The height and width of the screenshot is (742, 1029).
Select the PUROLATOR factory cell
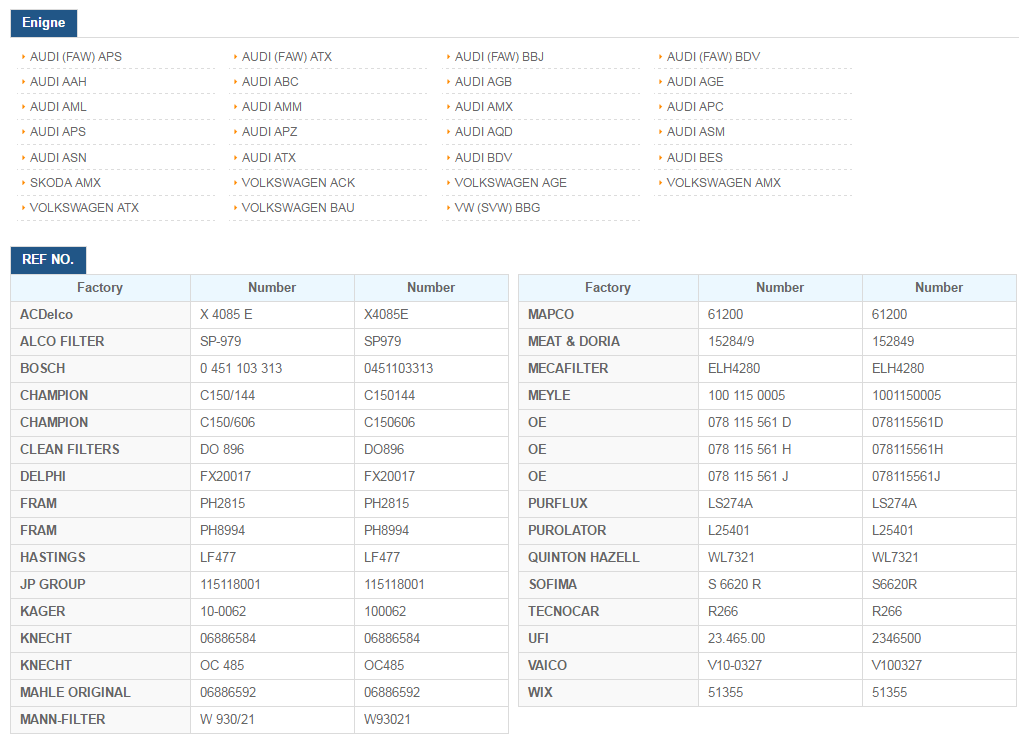(x=608, y=530)
